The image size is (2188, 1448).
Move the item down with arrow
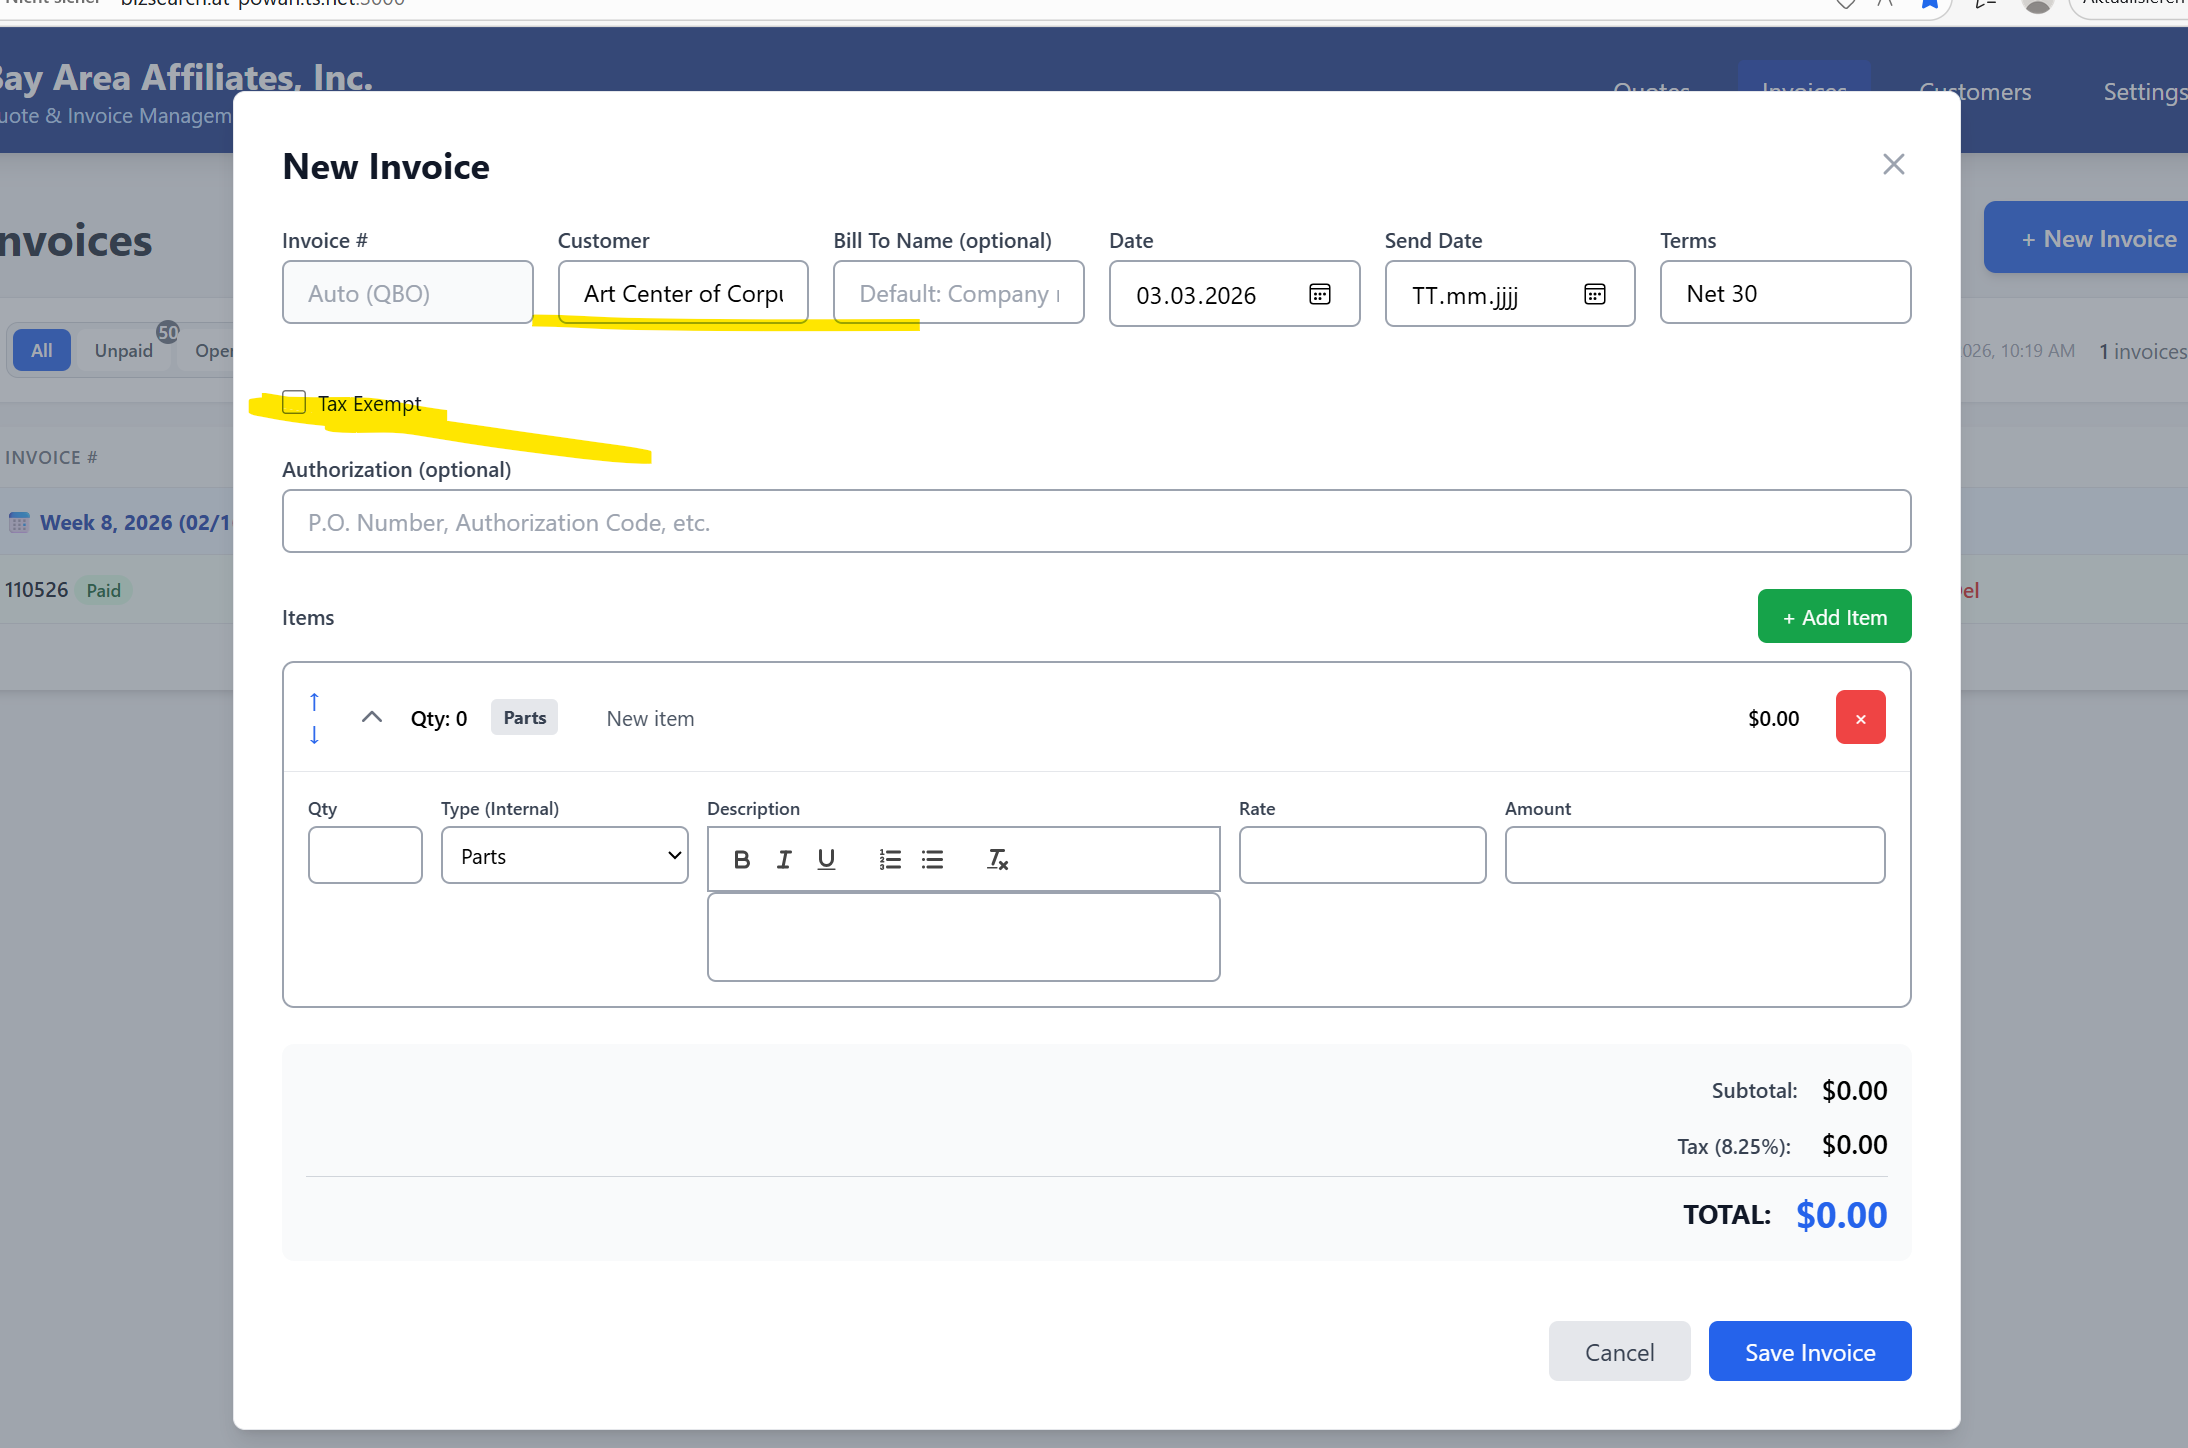314,735
